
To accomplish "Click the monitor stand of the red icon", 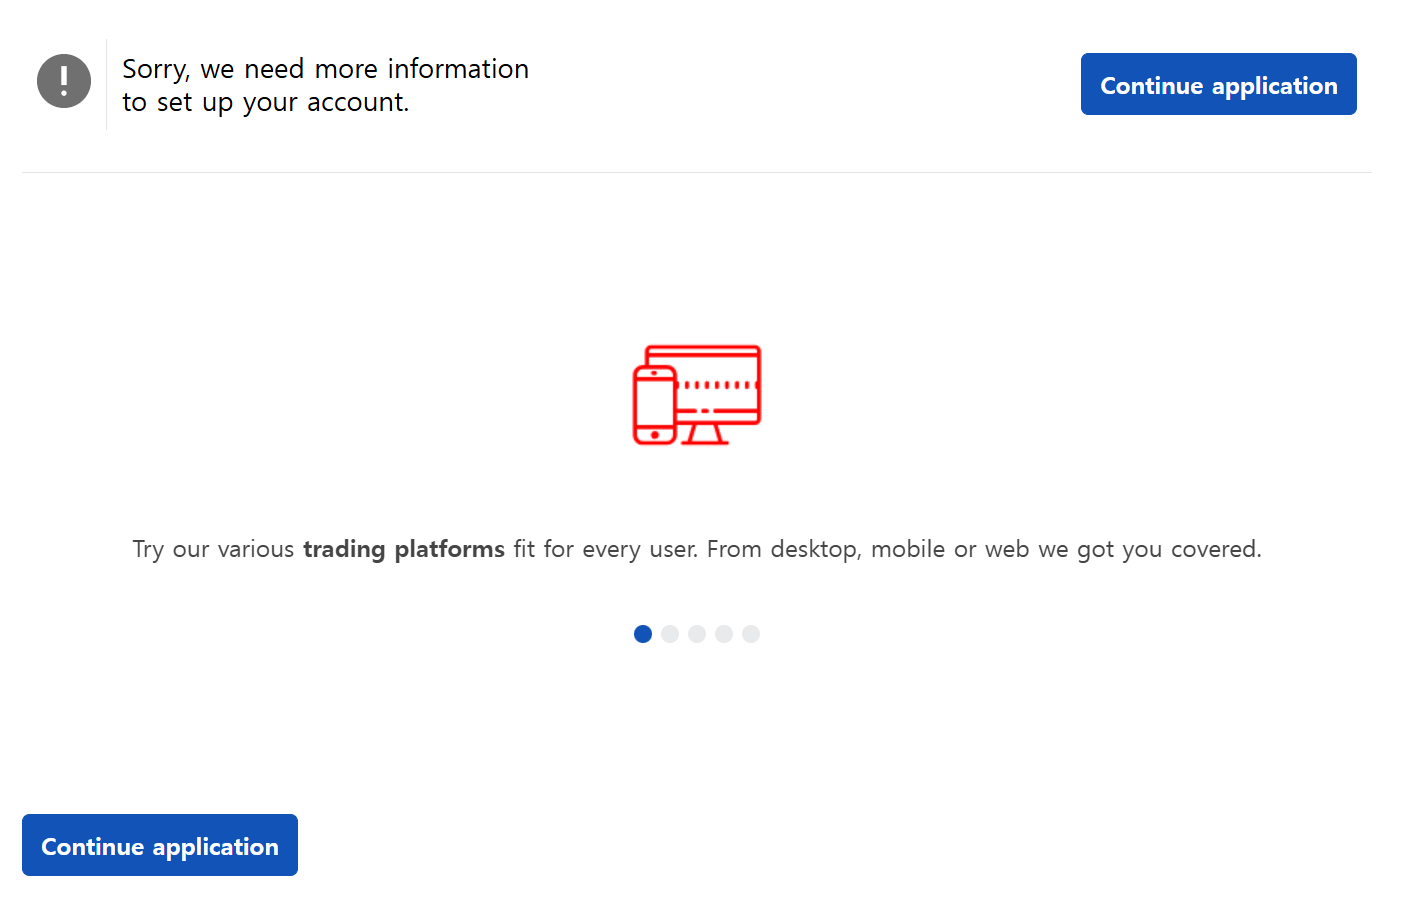I will (x=705, y=434).
